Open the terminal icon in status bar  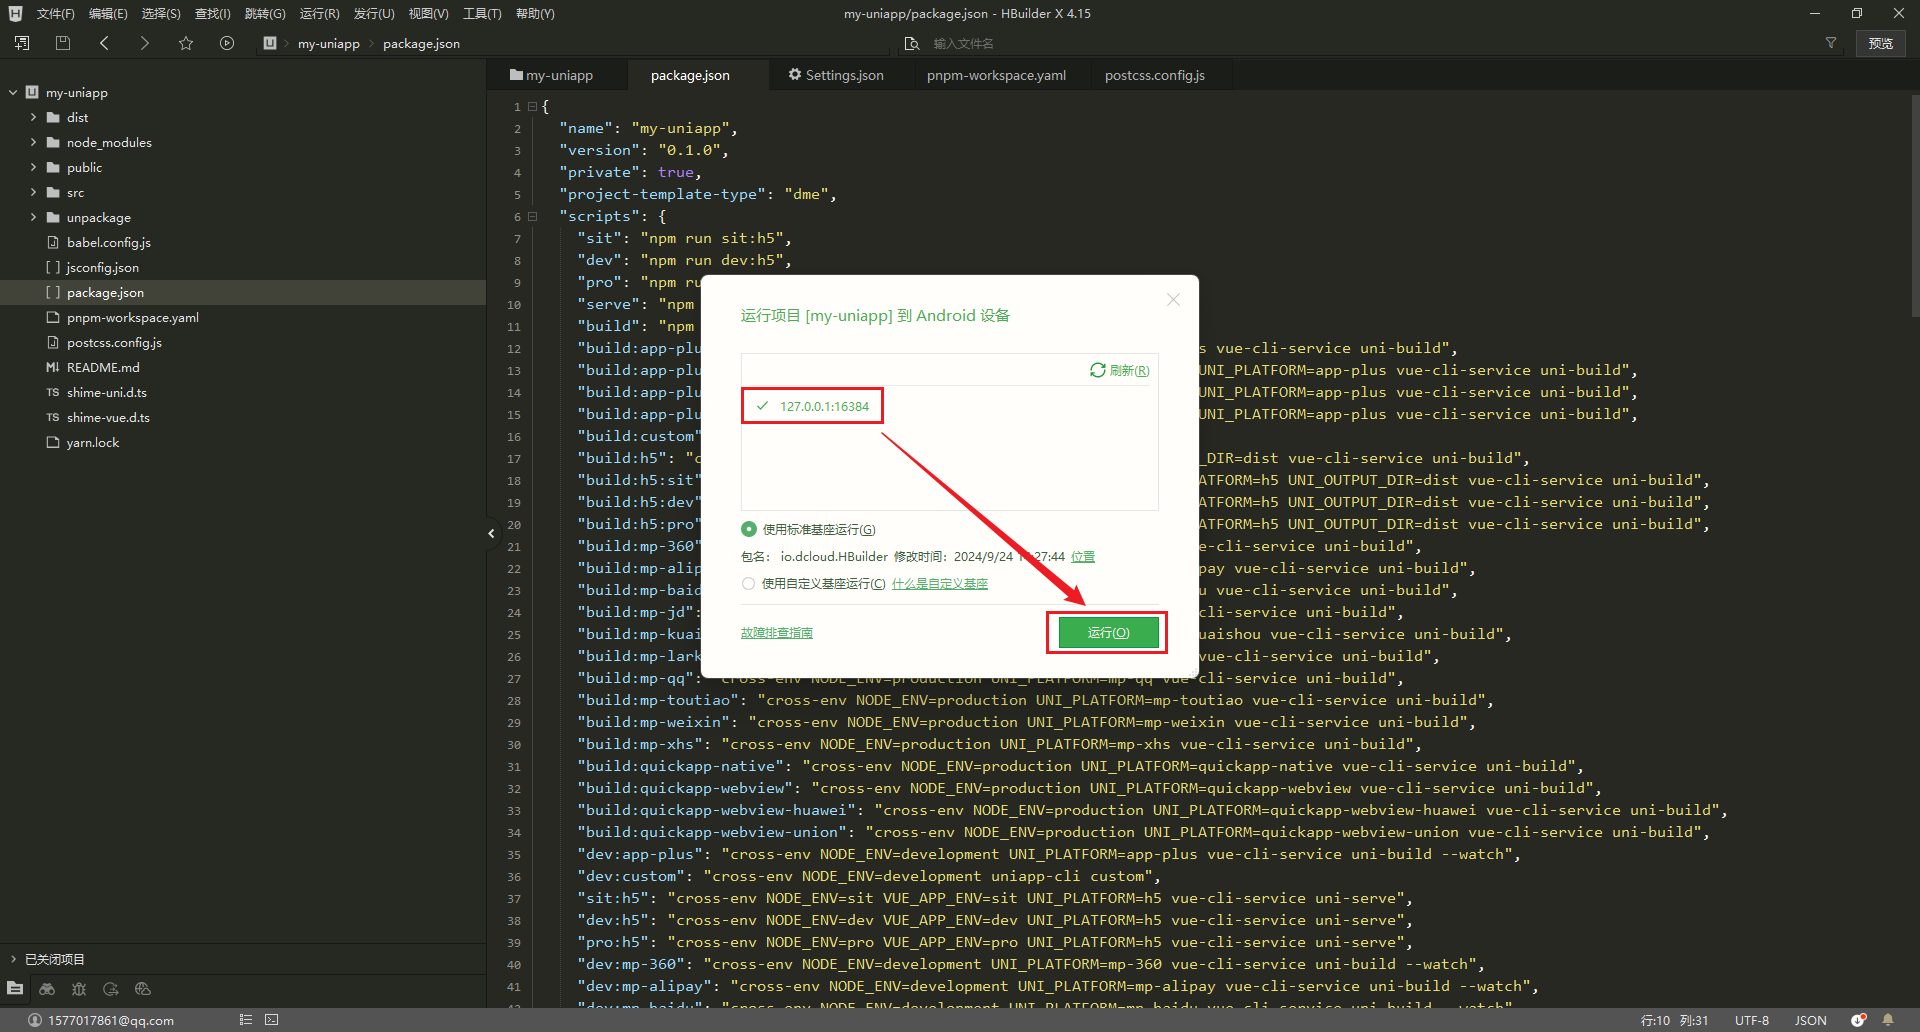272,1020
